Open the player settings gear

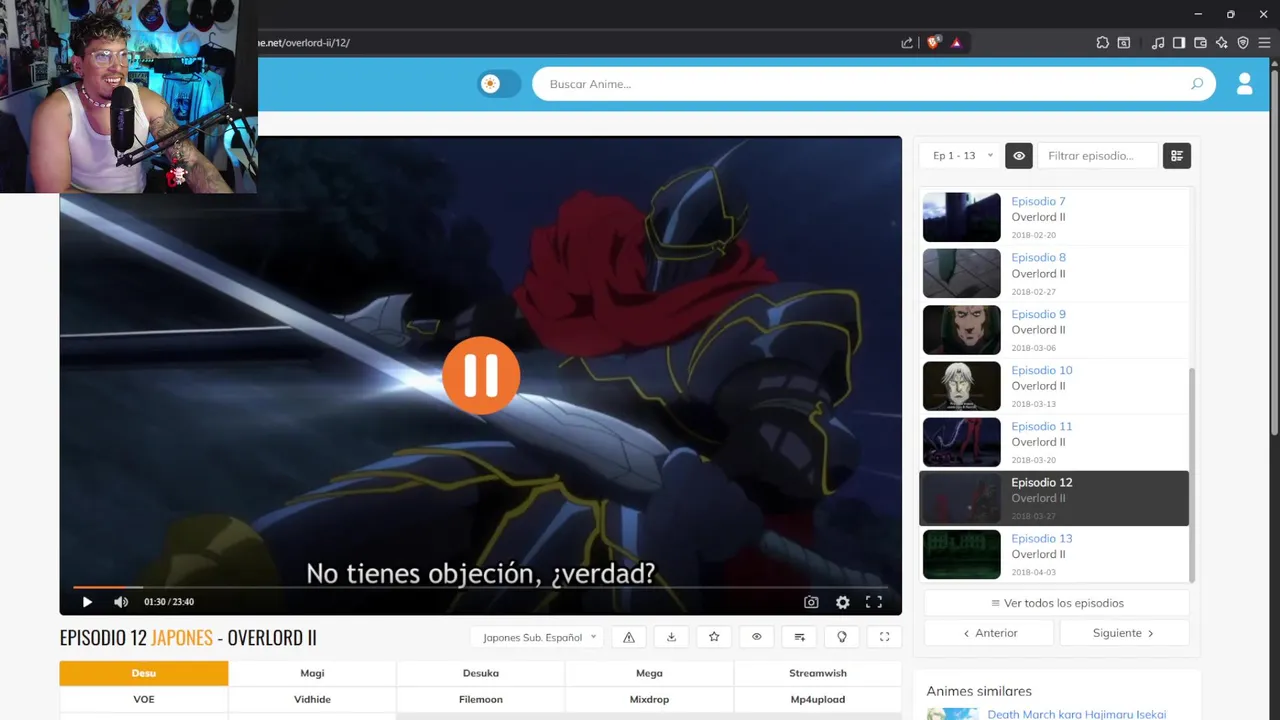(x=843, y=602)
